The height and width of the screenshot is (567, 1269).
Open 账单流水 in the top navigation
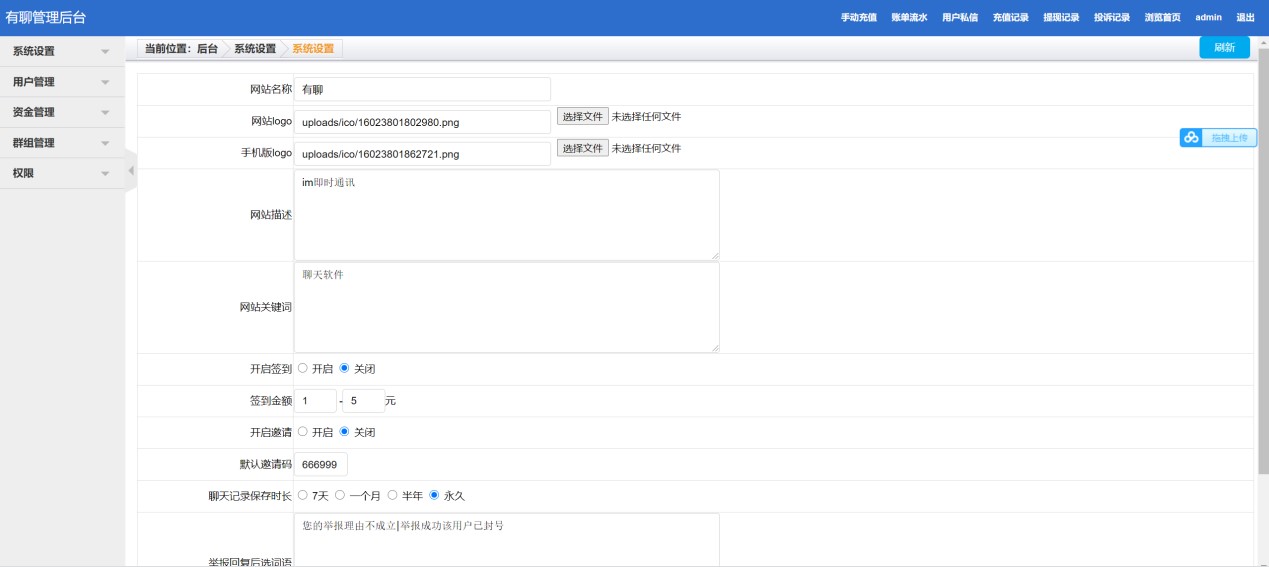(x=909, y=18)
